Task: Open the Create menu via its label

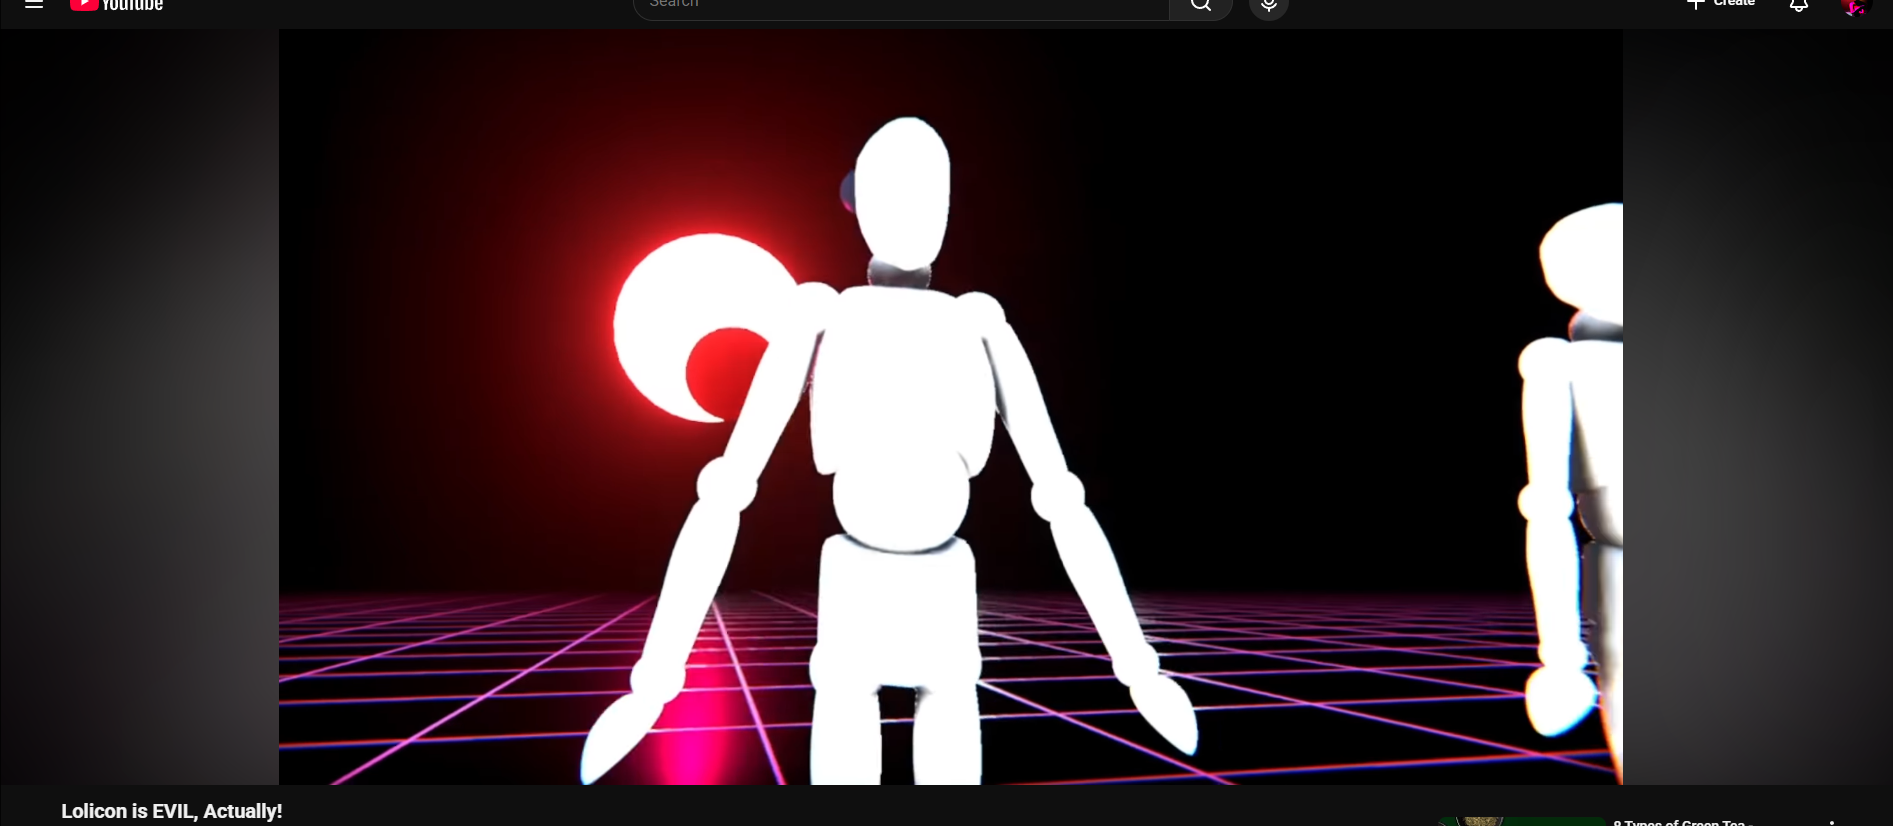Action: (1734, 4)
